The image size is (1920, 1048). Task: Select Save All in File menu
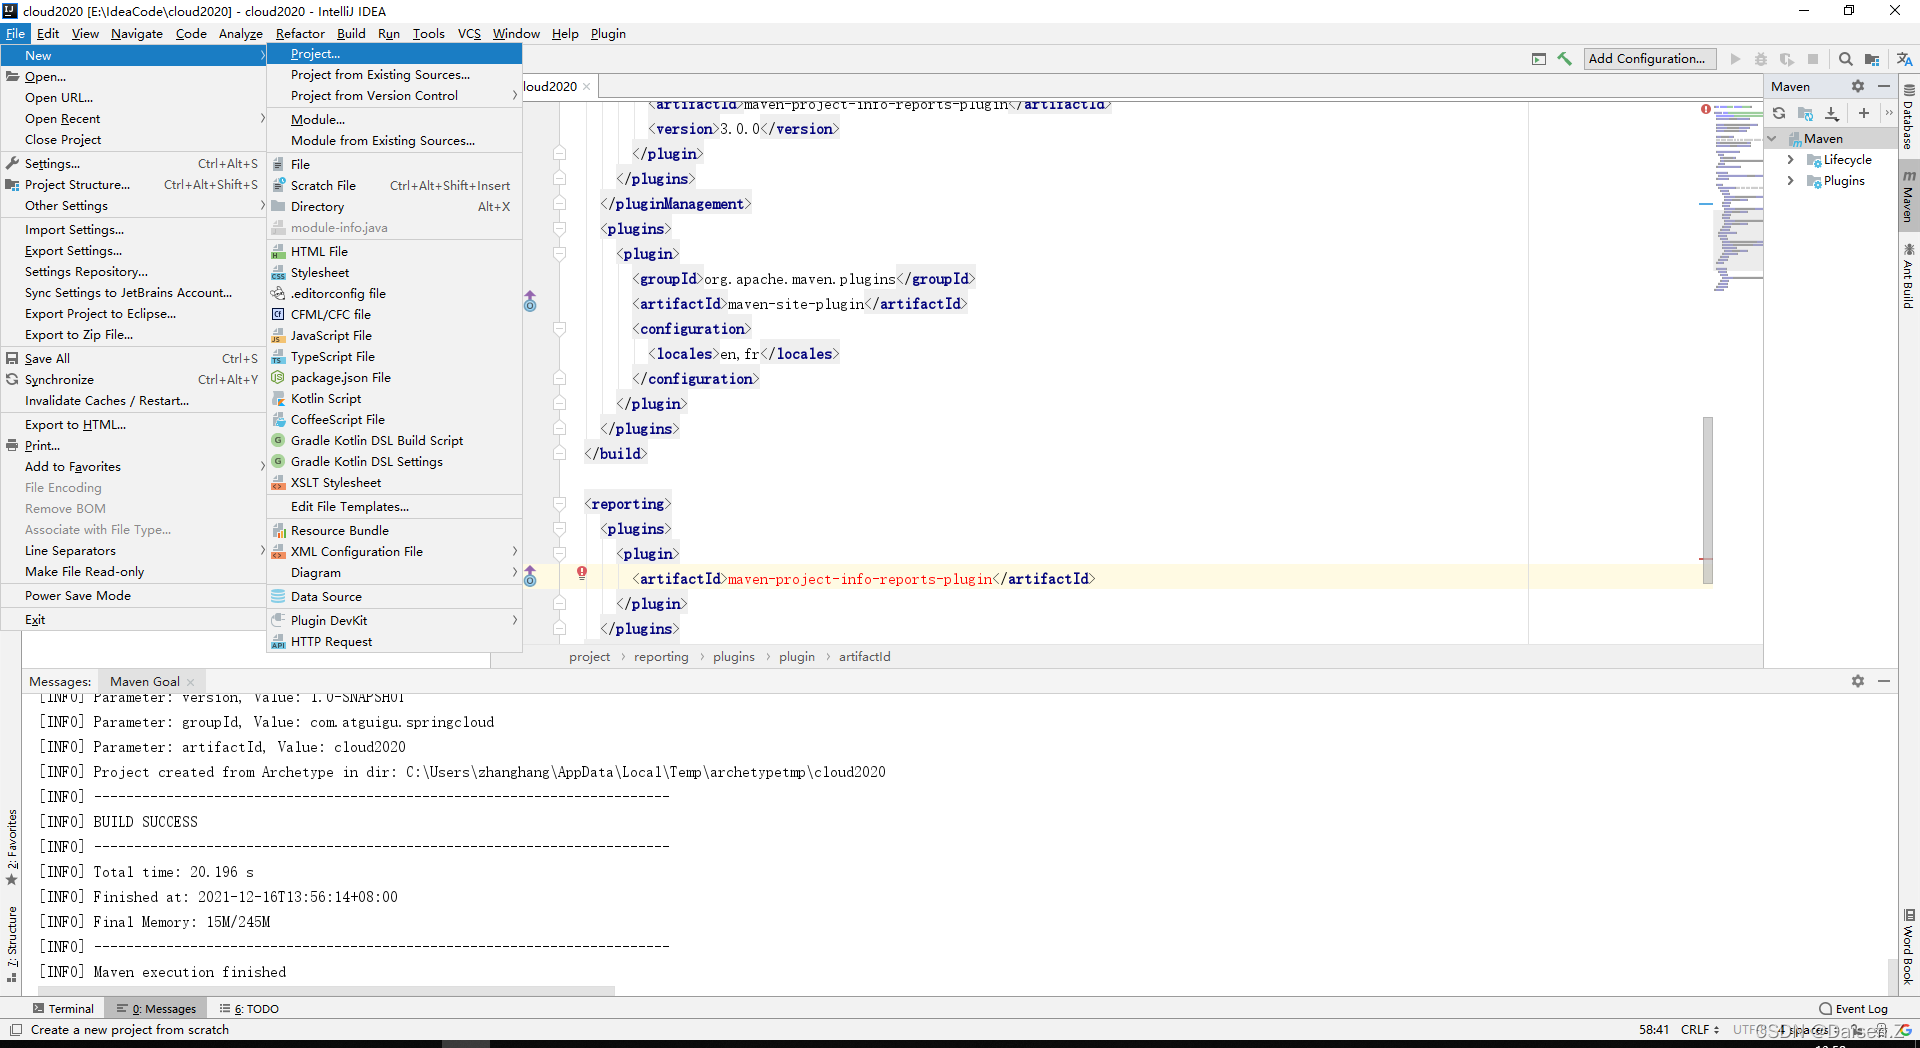pos(133,359)
